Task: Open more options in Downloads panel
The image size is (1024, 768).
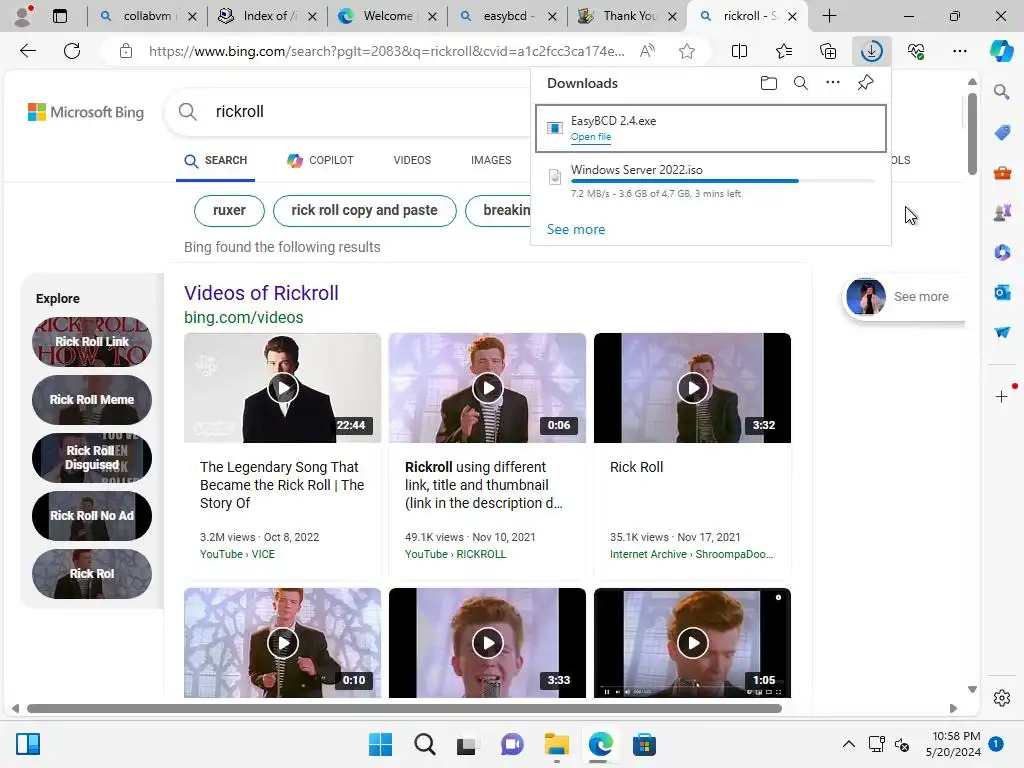Action: tap(833, 83)
